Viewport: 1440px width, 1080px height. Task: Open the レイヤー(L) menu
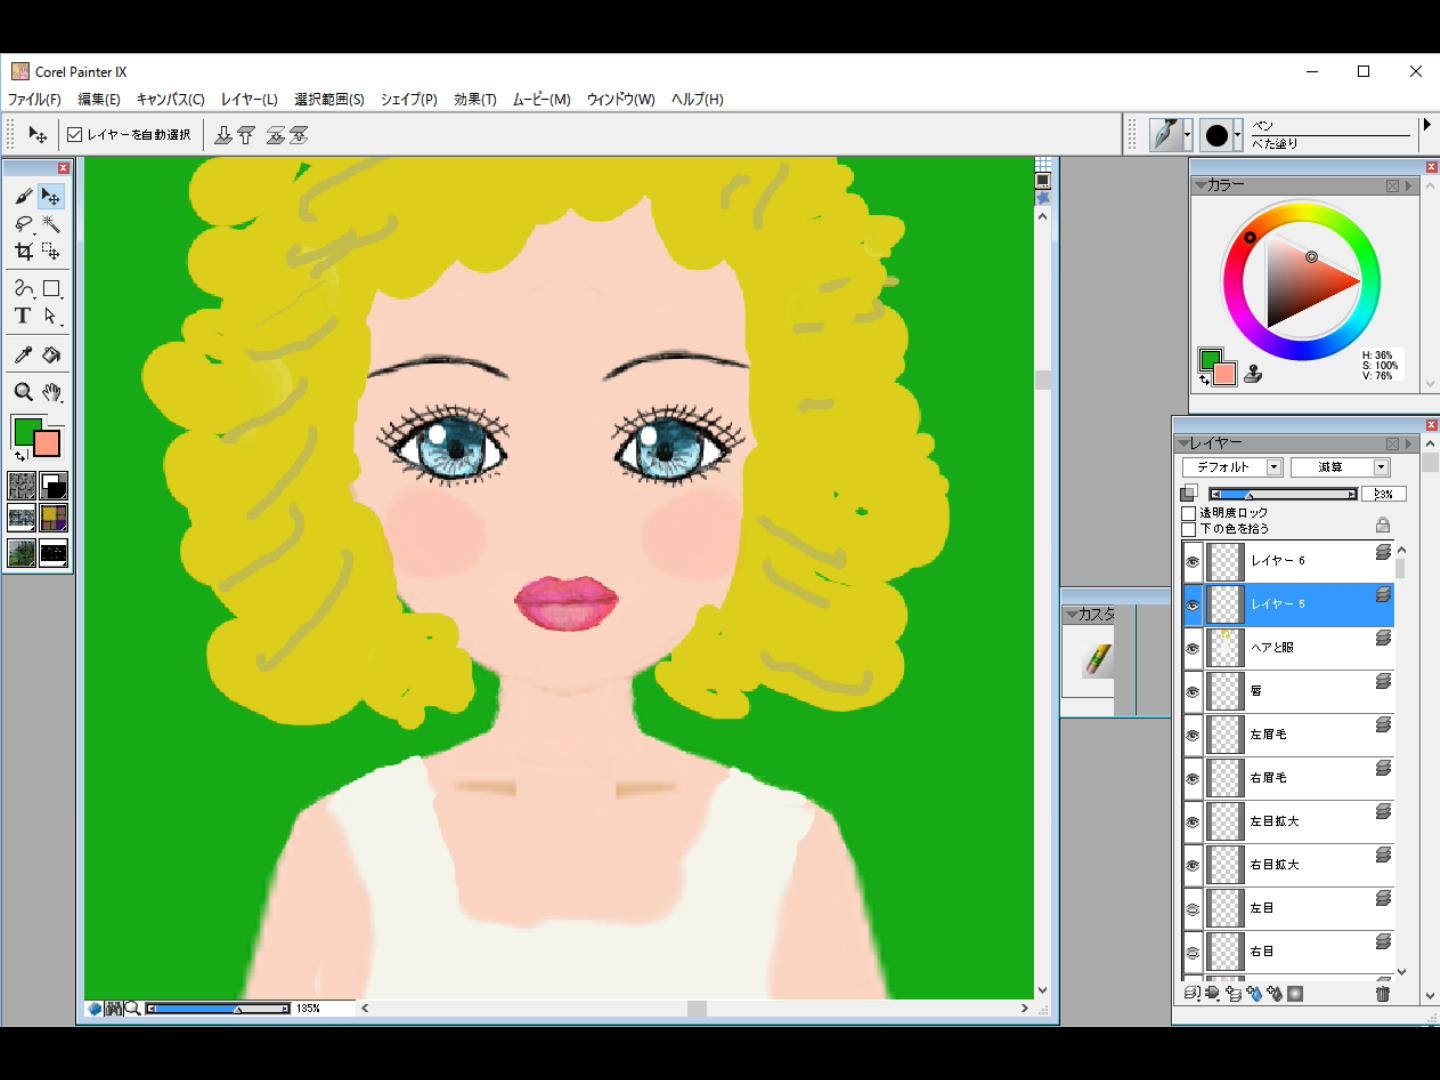point(249,99)
